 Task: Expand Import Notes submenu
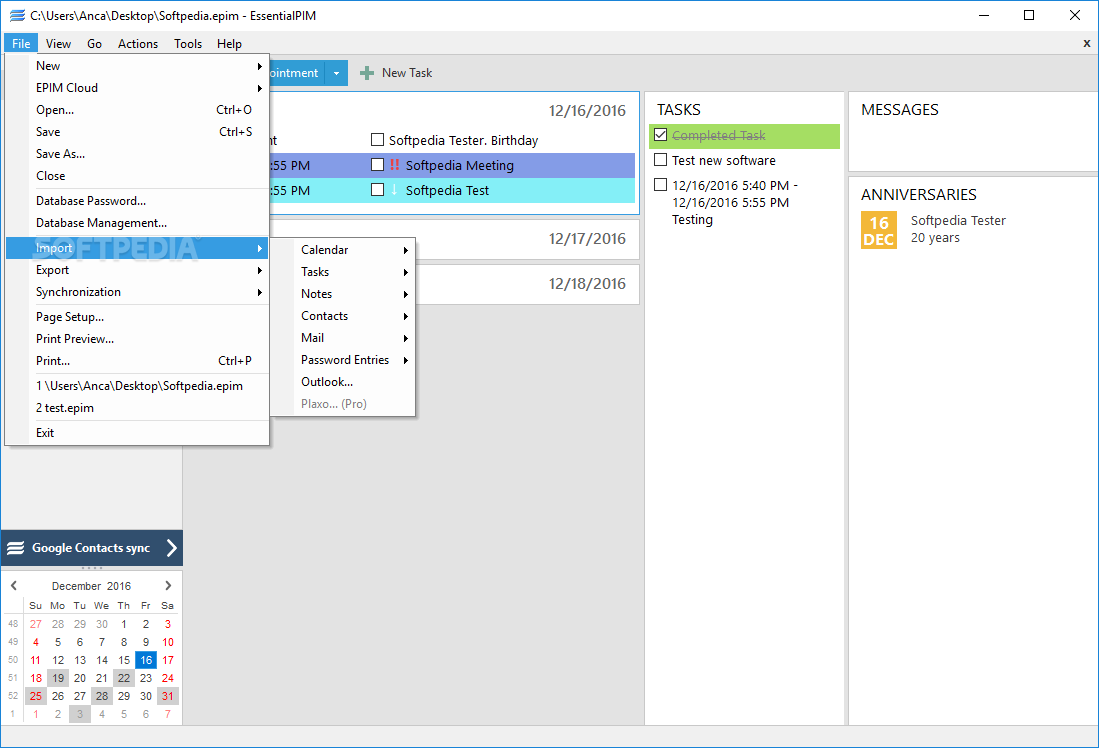click(343, 294)
